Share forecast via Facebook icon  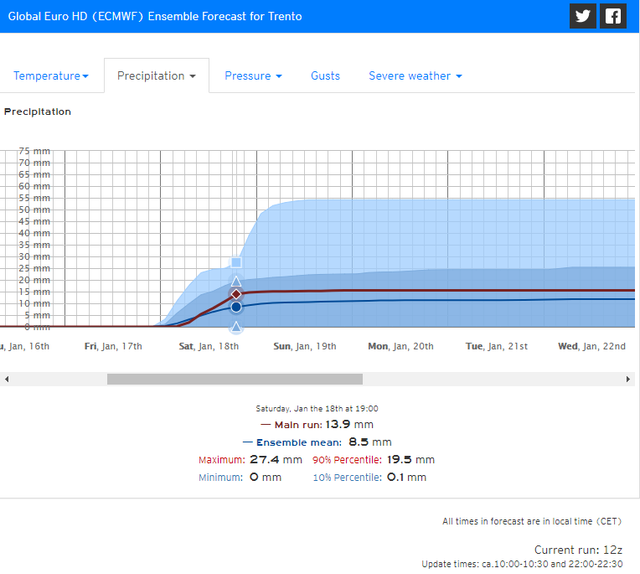point(613,16)
